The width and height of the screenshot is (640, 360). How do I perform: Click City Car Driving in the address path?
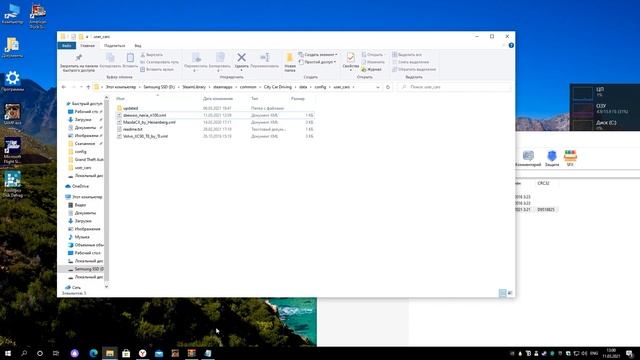pos(278,87)
